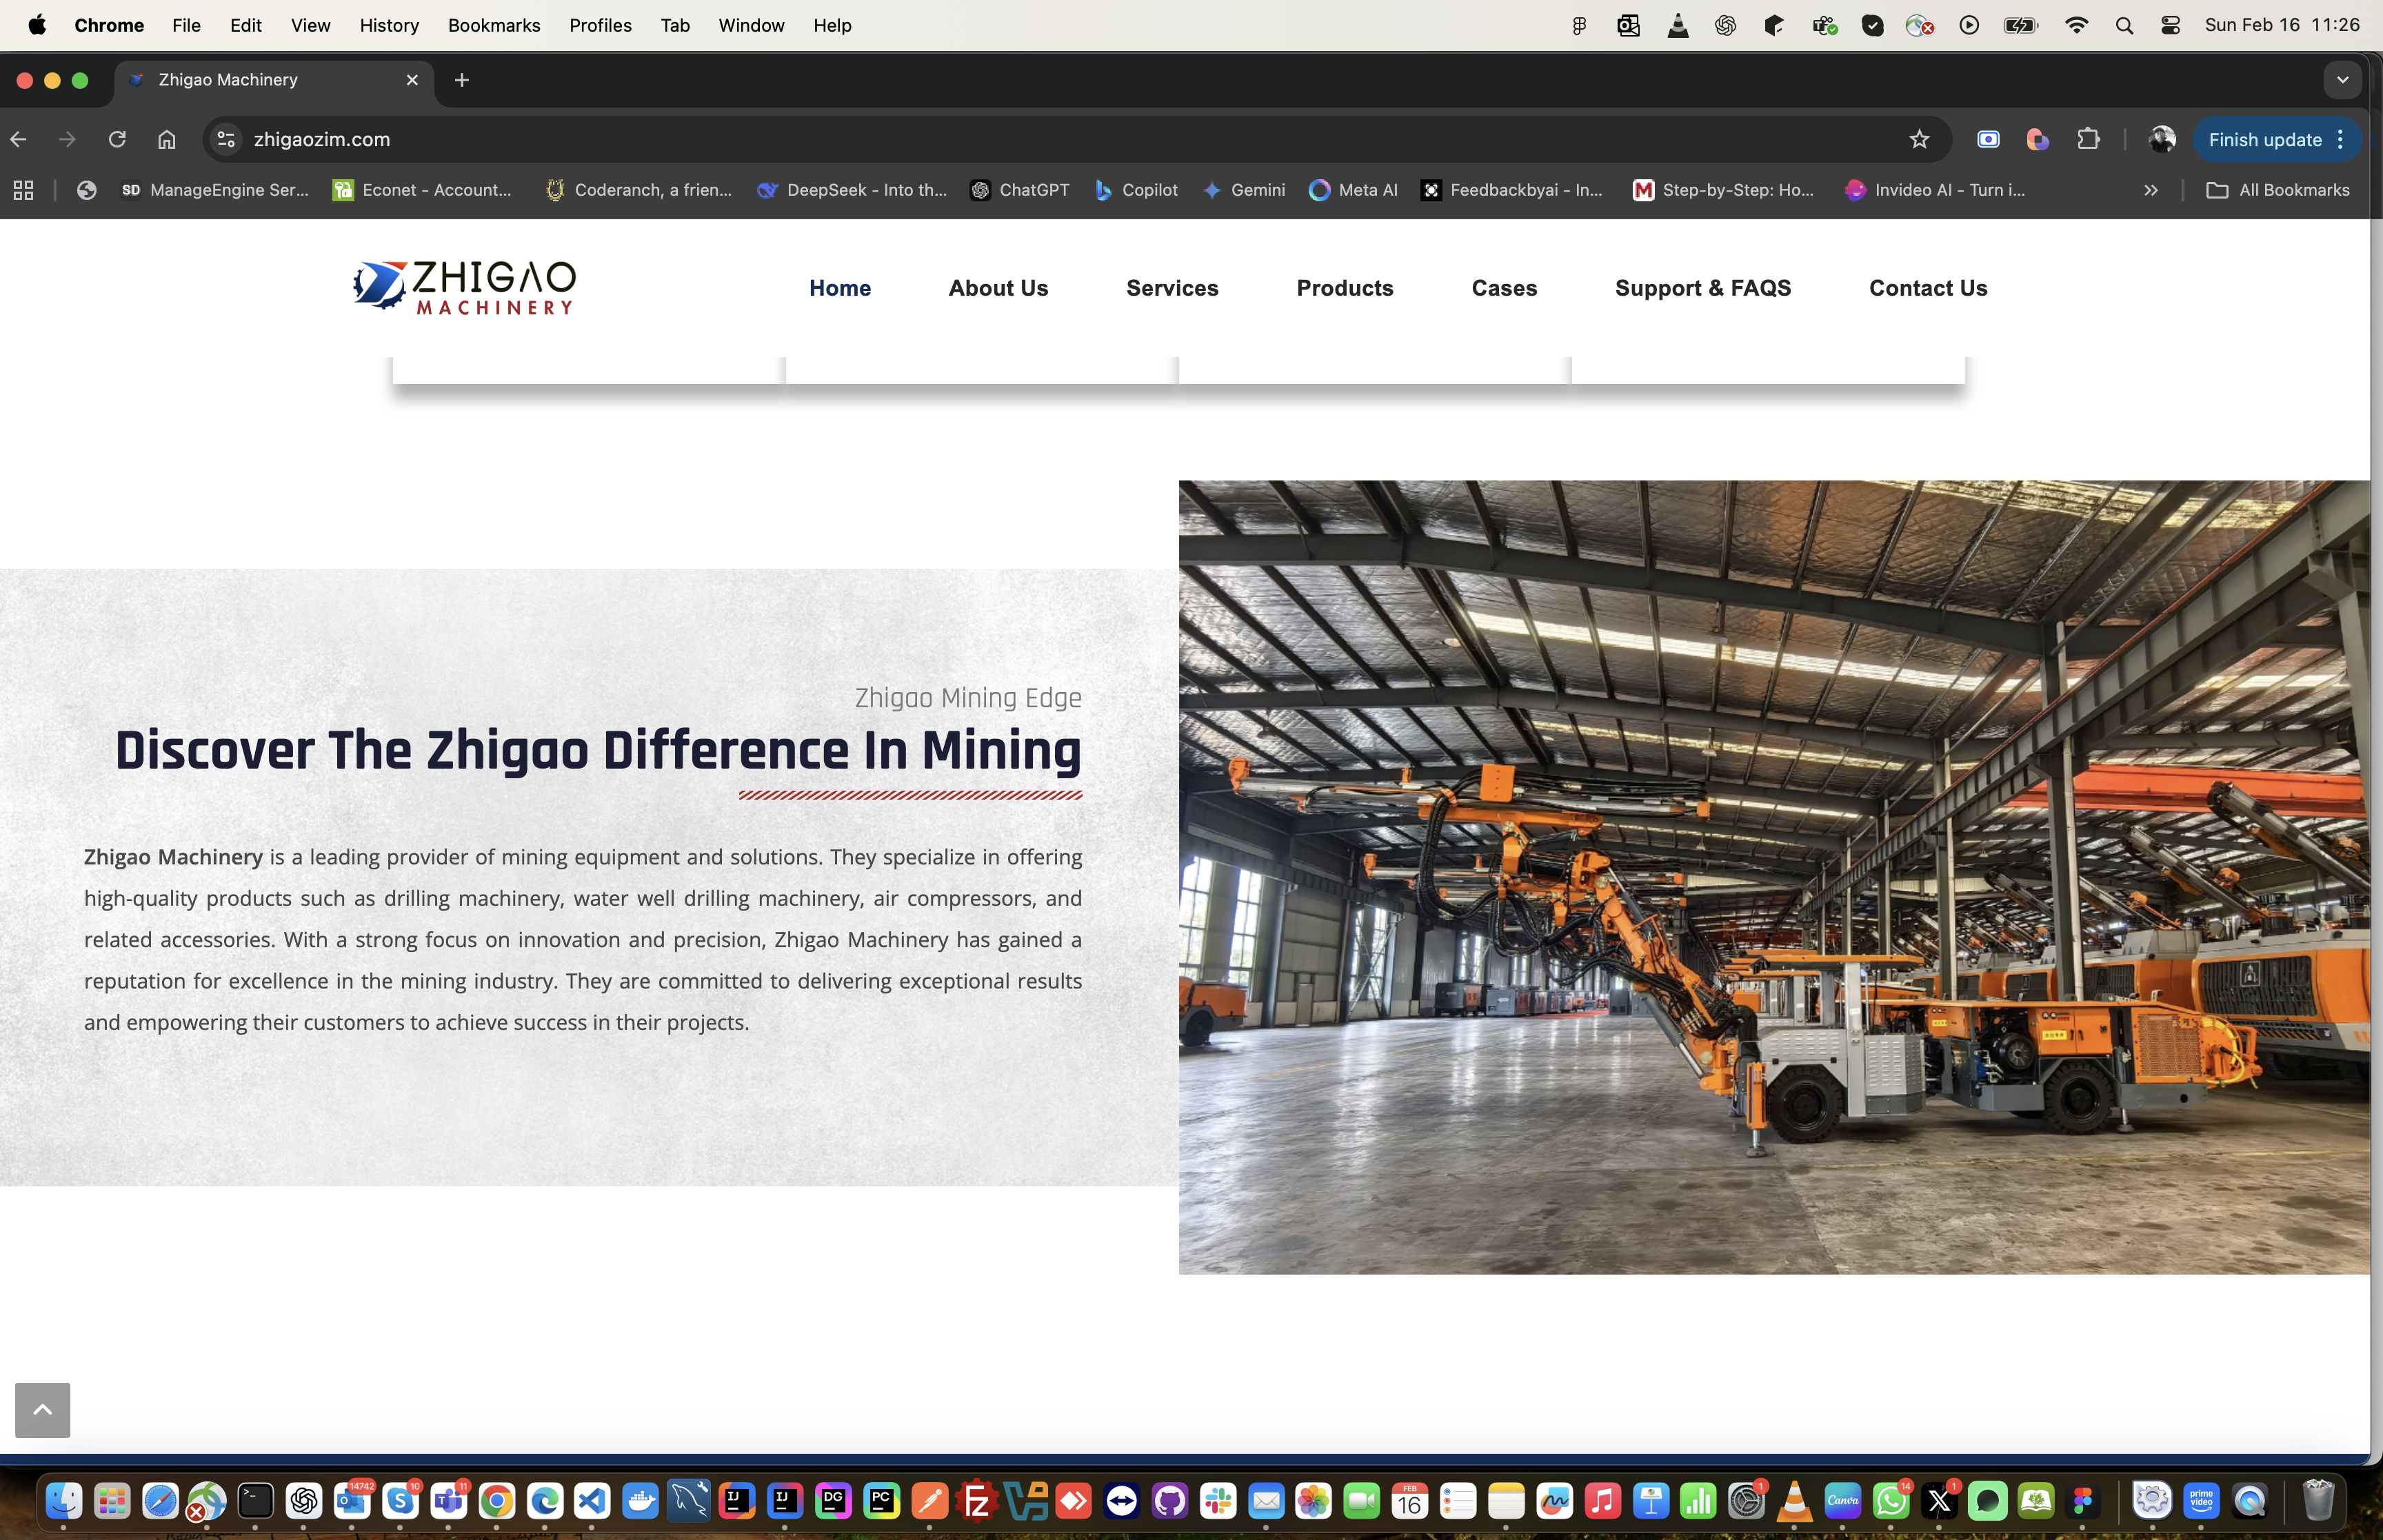Open the Chrome extensions puzzle icon
The image size is (2383, 1540).
pos(2088,139)
